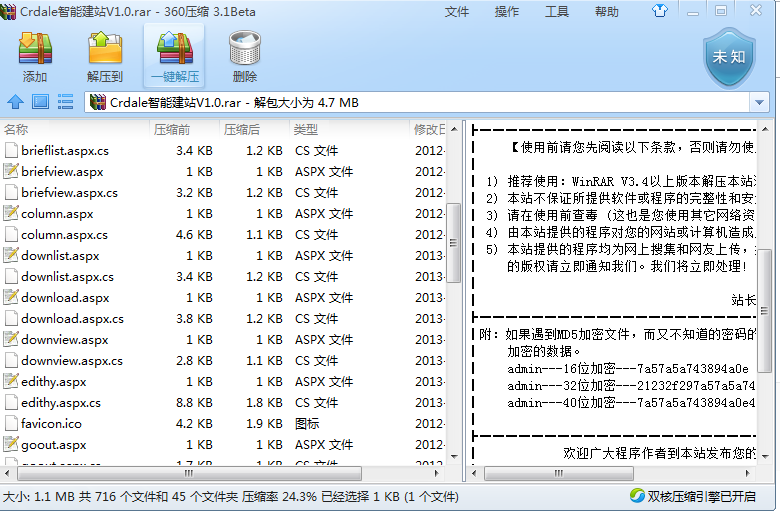Click comment pane scroll down arrow
The height and width of the screenshot is (515, 780).
click(765, 456)
